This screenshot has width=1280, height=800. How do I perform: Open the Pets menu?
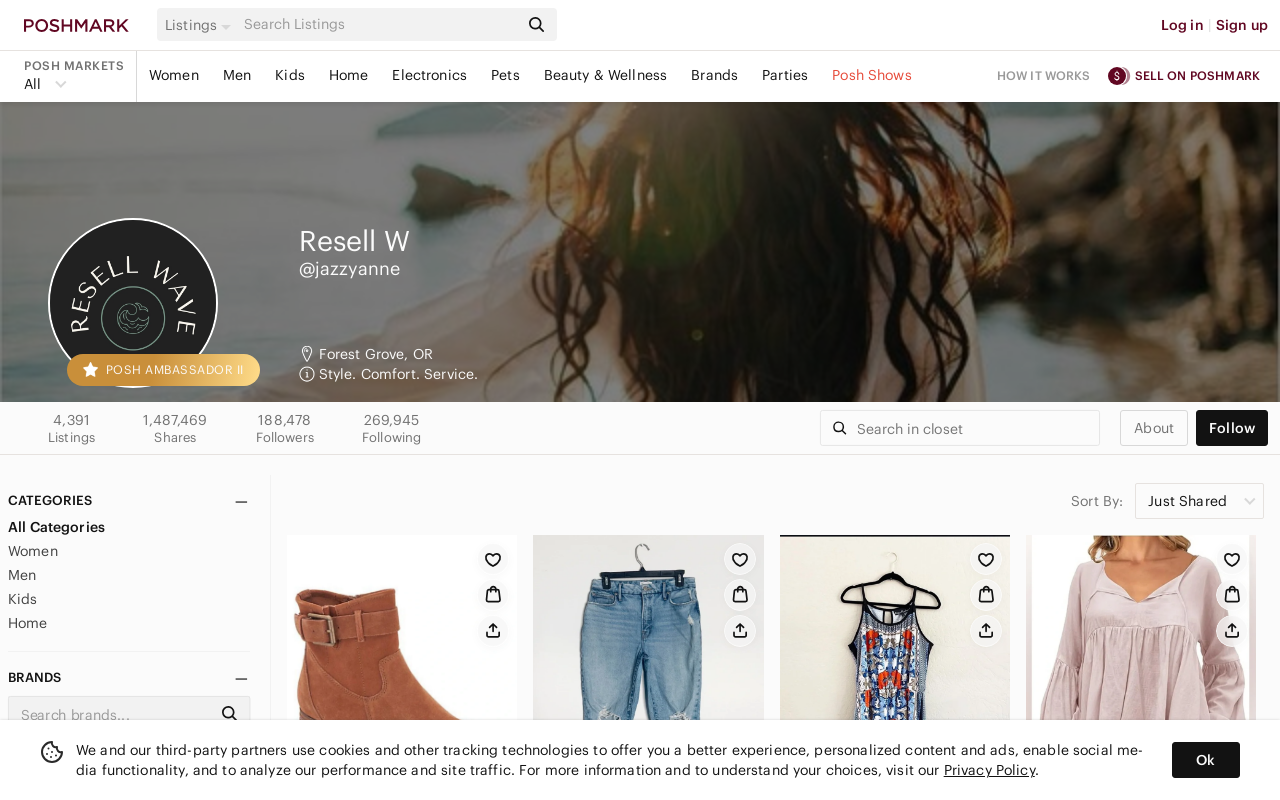(x=505, y=76)
